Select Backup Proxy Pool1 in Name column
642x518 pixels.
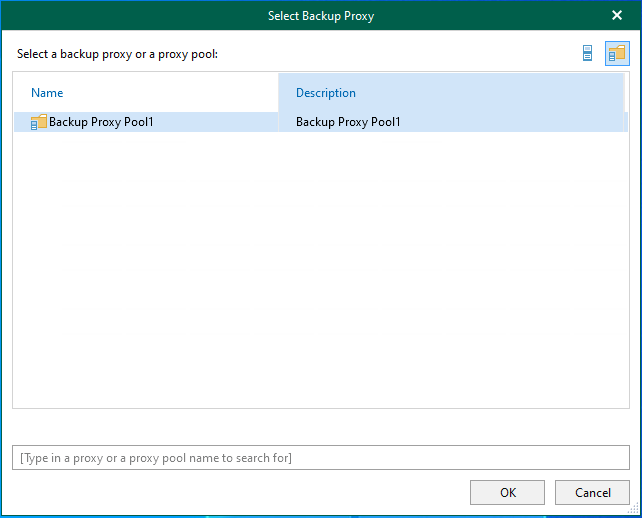coord(101,122)
